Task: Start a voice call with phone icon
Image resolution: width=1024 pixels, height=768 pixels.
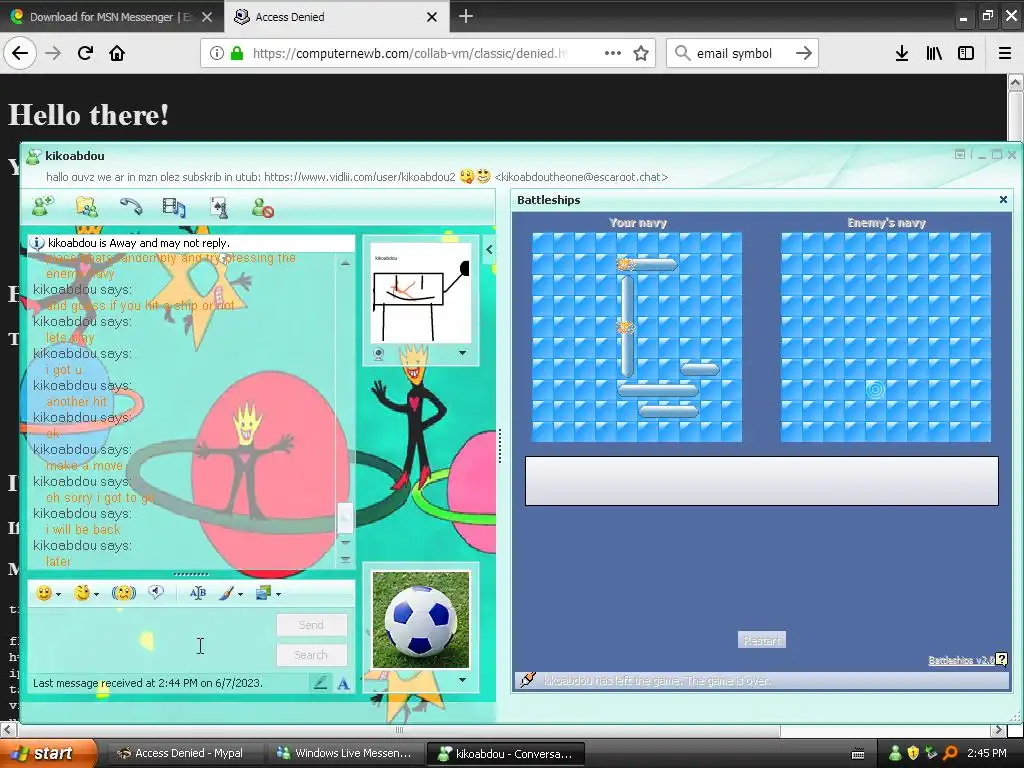Action: pos(131,206)
